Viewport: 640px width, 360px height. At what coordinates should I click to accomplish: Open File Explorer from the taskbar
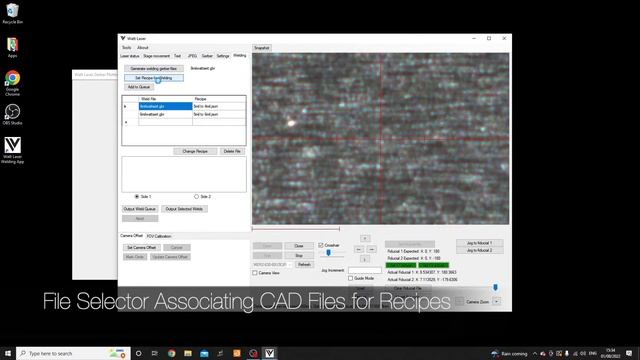click(x=188, y=353)
